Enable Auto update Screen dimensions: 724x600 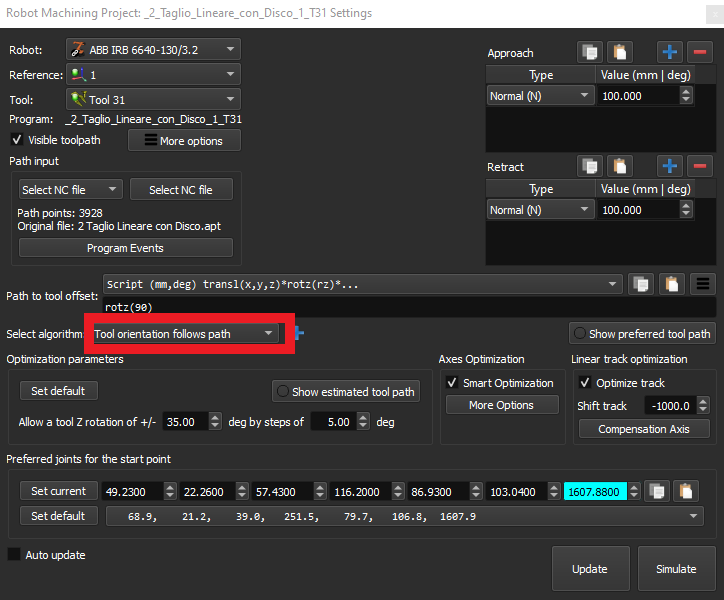tap(14, 554)
